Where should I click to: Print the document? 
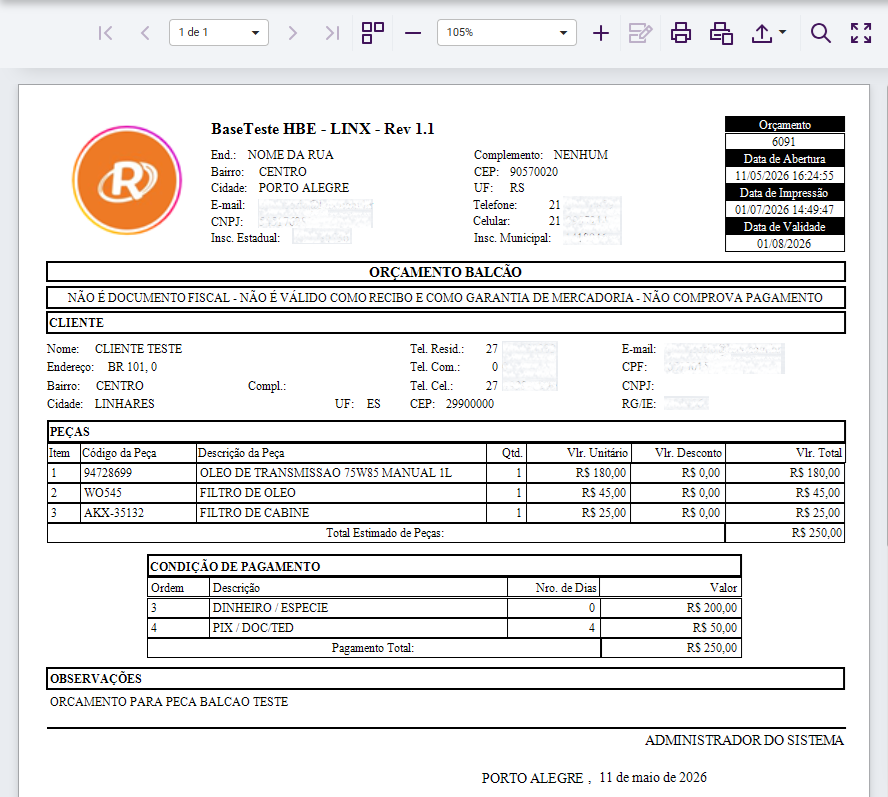[681, 33]
